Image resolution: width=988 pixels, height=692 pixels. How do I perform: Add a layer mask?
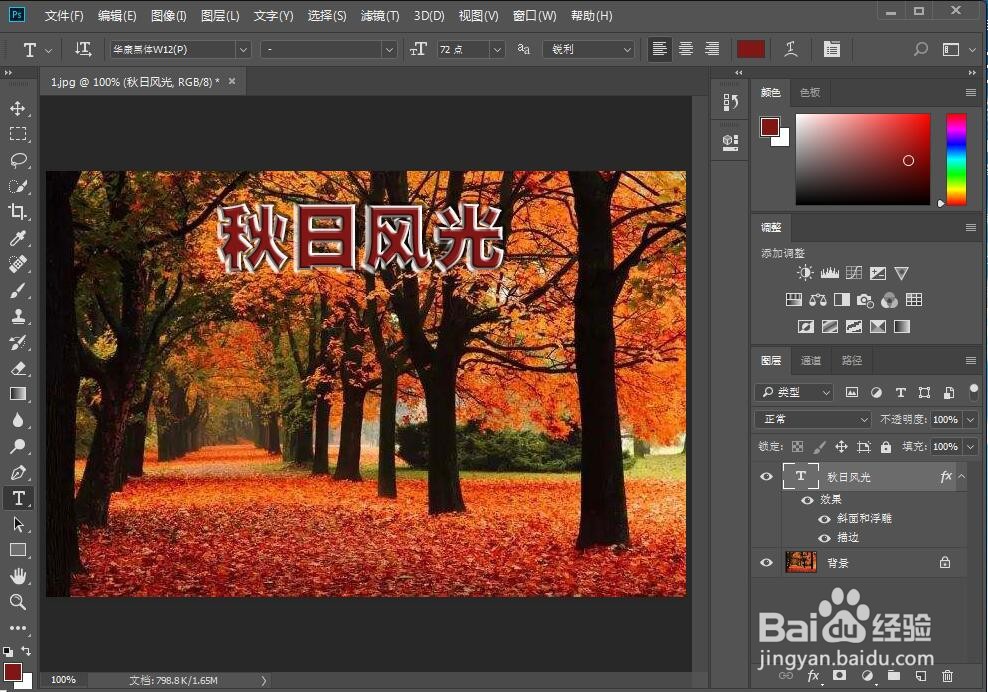(839, 677)
